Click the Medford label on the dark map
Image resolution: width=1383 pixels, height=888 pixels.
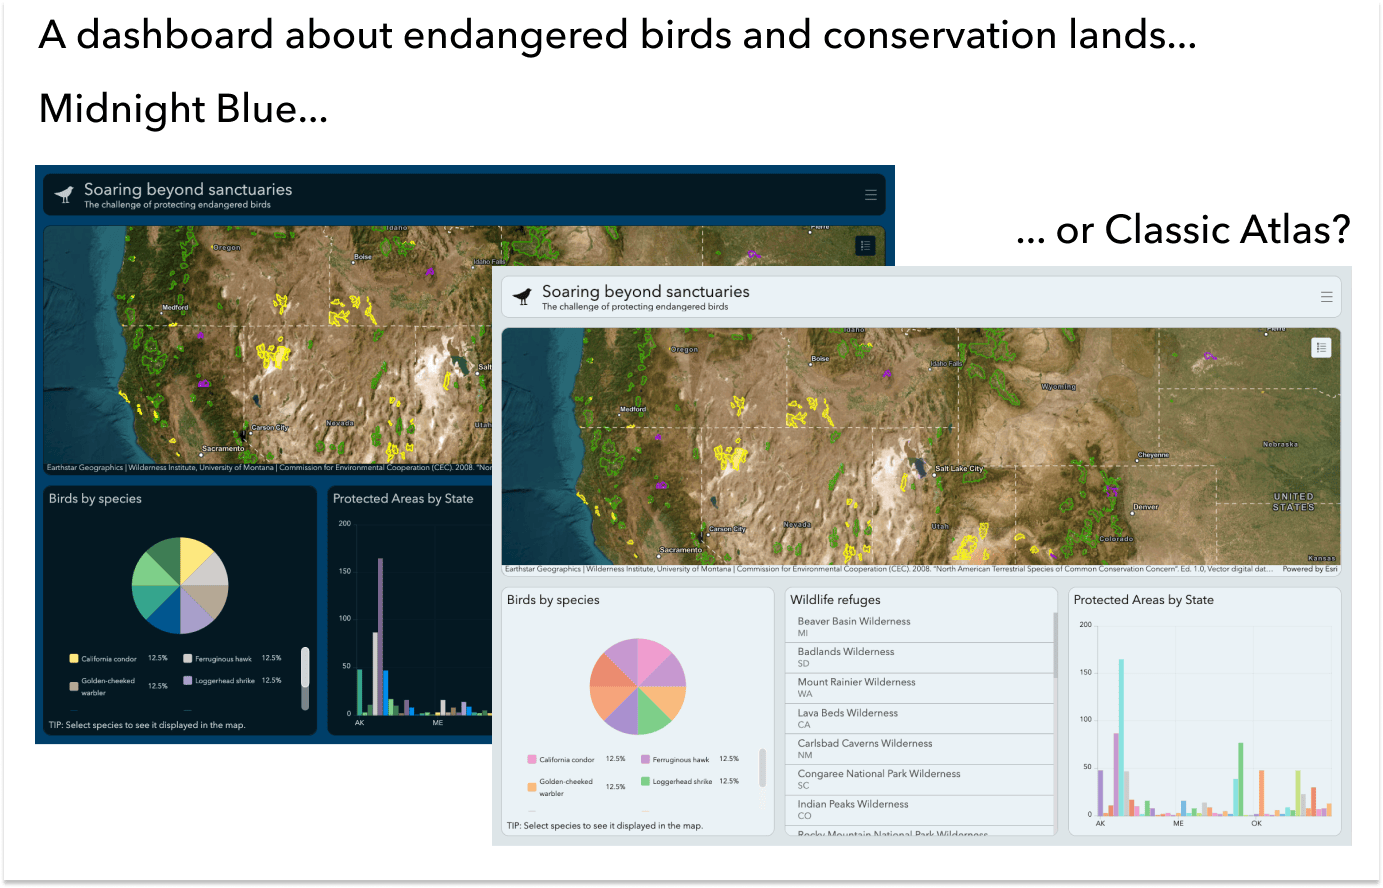pos(175,308)
